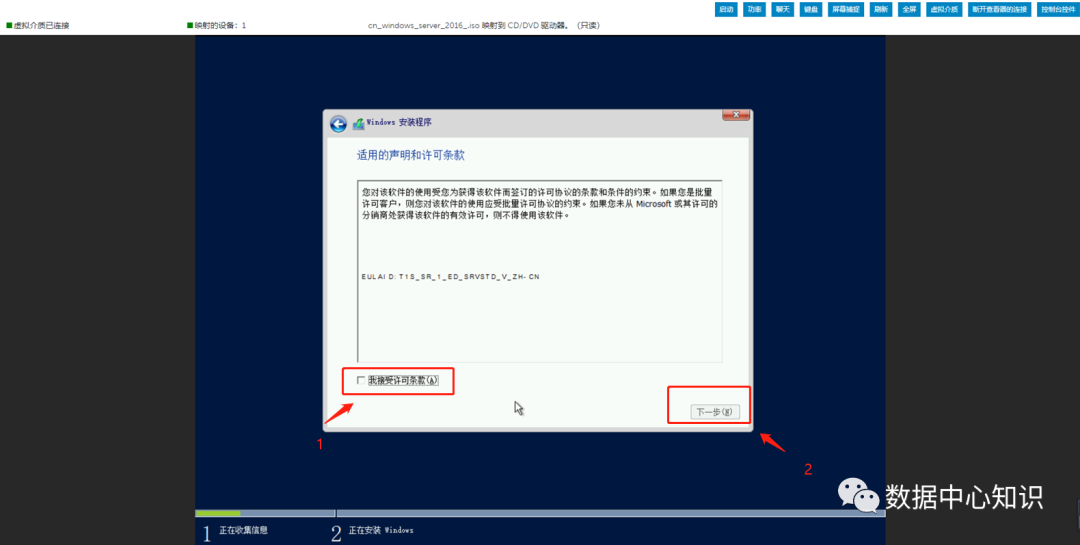Click inside the license terms text box
This screenshot has width=1080, height=545.
[539, 271]
